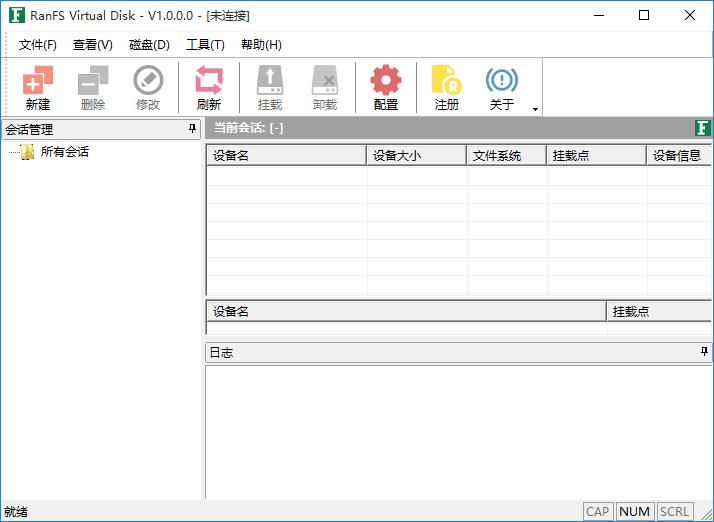Open the 磁盘(D) menu
The image size is (714, 522).
click(149, 45)
